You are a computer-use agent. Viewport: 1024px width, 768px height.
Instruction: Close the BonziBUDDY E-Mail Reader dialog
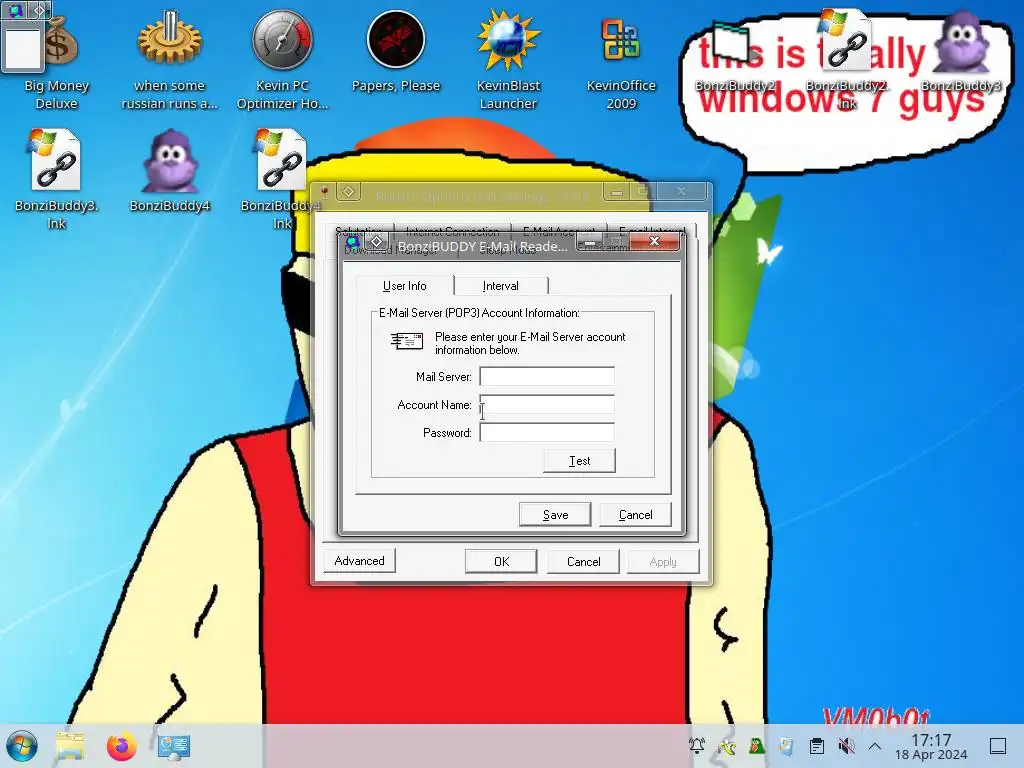point(654,241)
